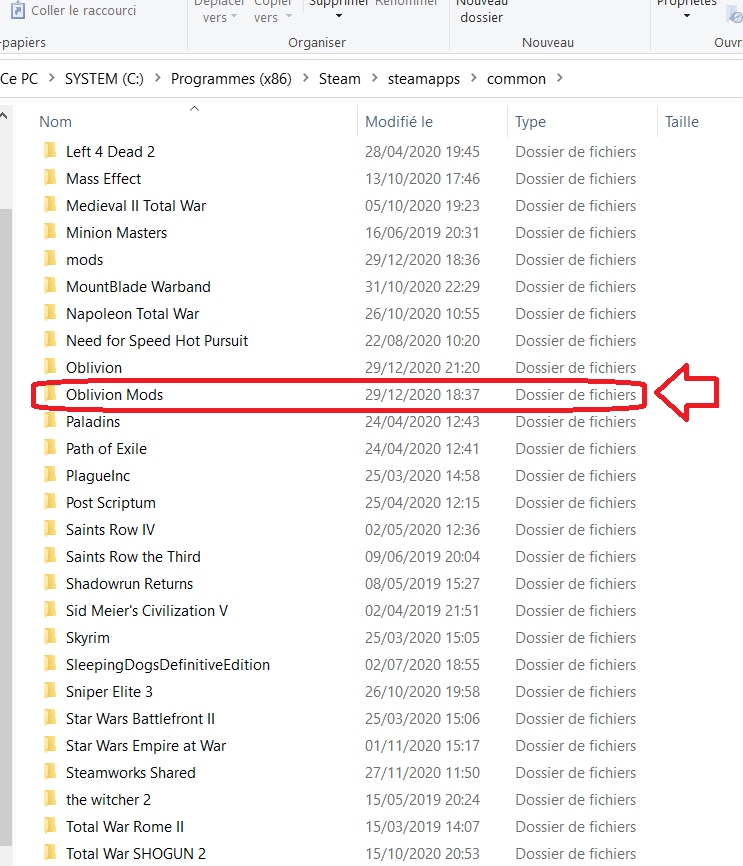The height and width of the screenshot is (866, 743).
Task: Select the mods folder icon
Action: [50, 259]
